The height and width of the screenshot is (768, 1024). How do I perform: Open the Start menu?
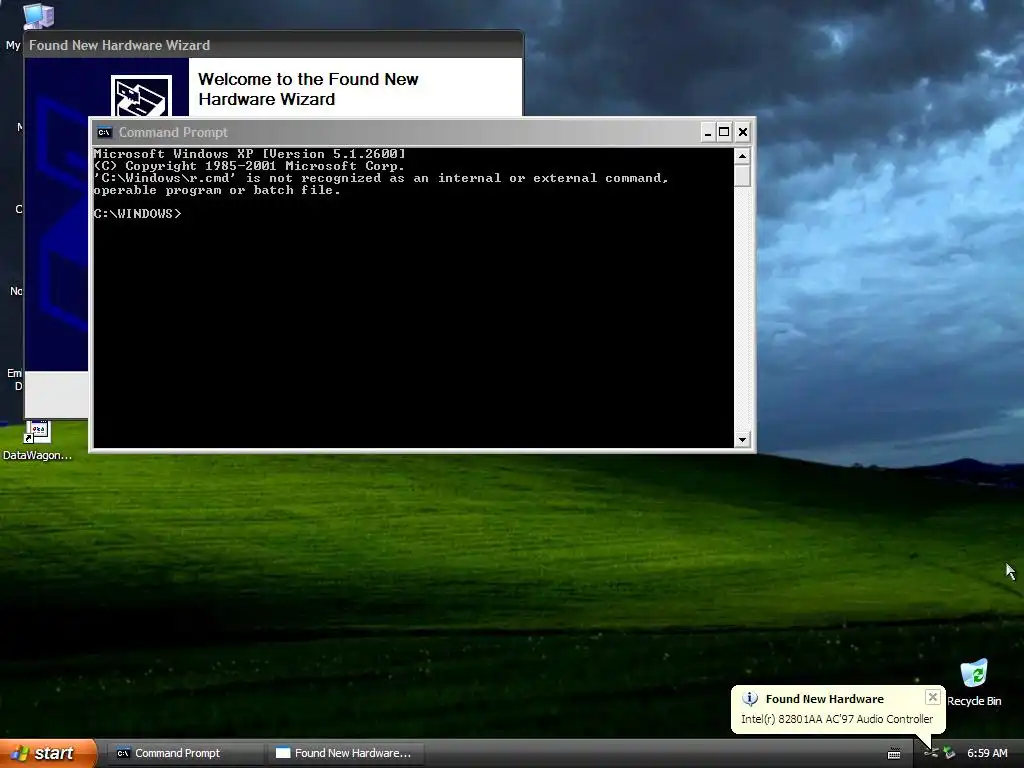click(x=48, y=753)
